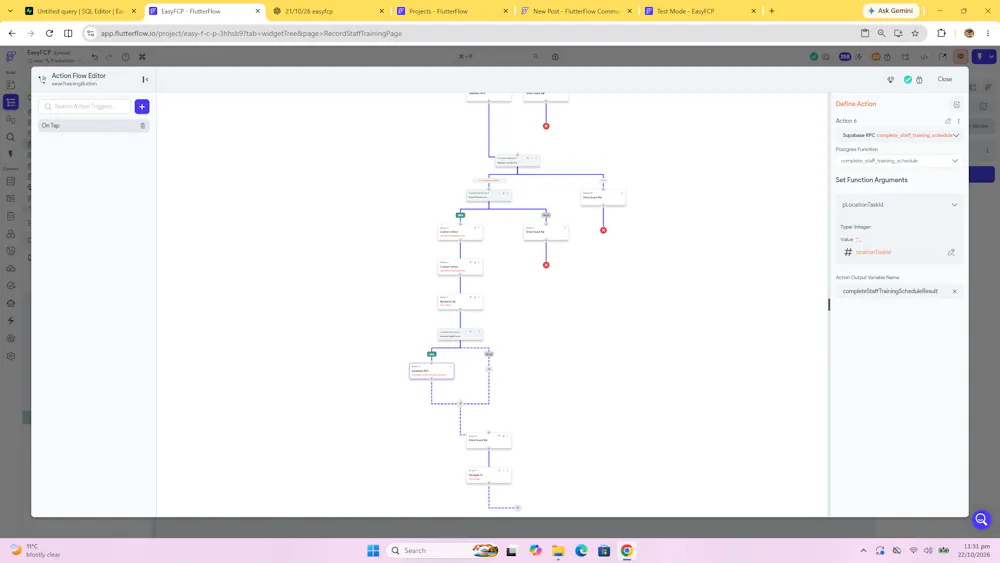Viewport: 1000px width, 563px height.
Task: Click the grey FALSE label beside Supabase RPC branch
Action: click(x=489, y=354)
